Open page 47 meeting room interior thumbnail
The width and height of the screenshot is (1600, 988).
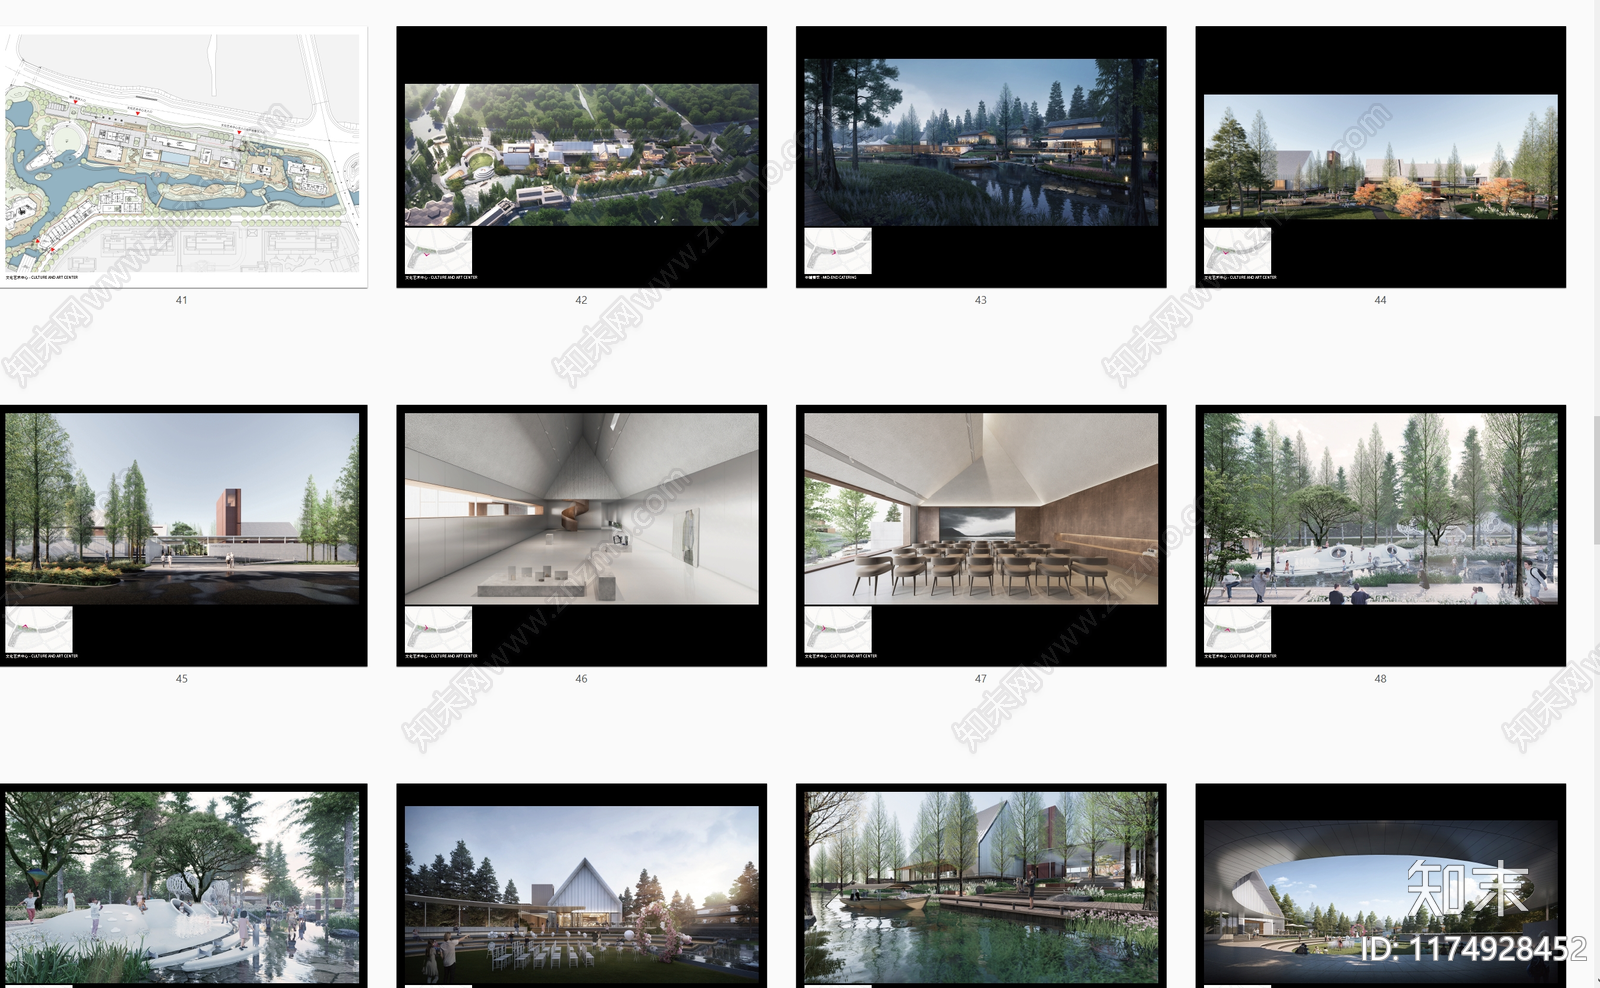[981, 535]
